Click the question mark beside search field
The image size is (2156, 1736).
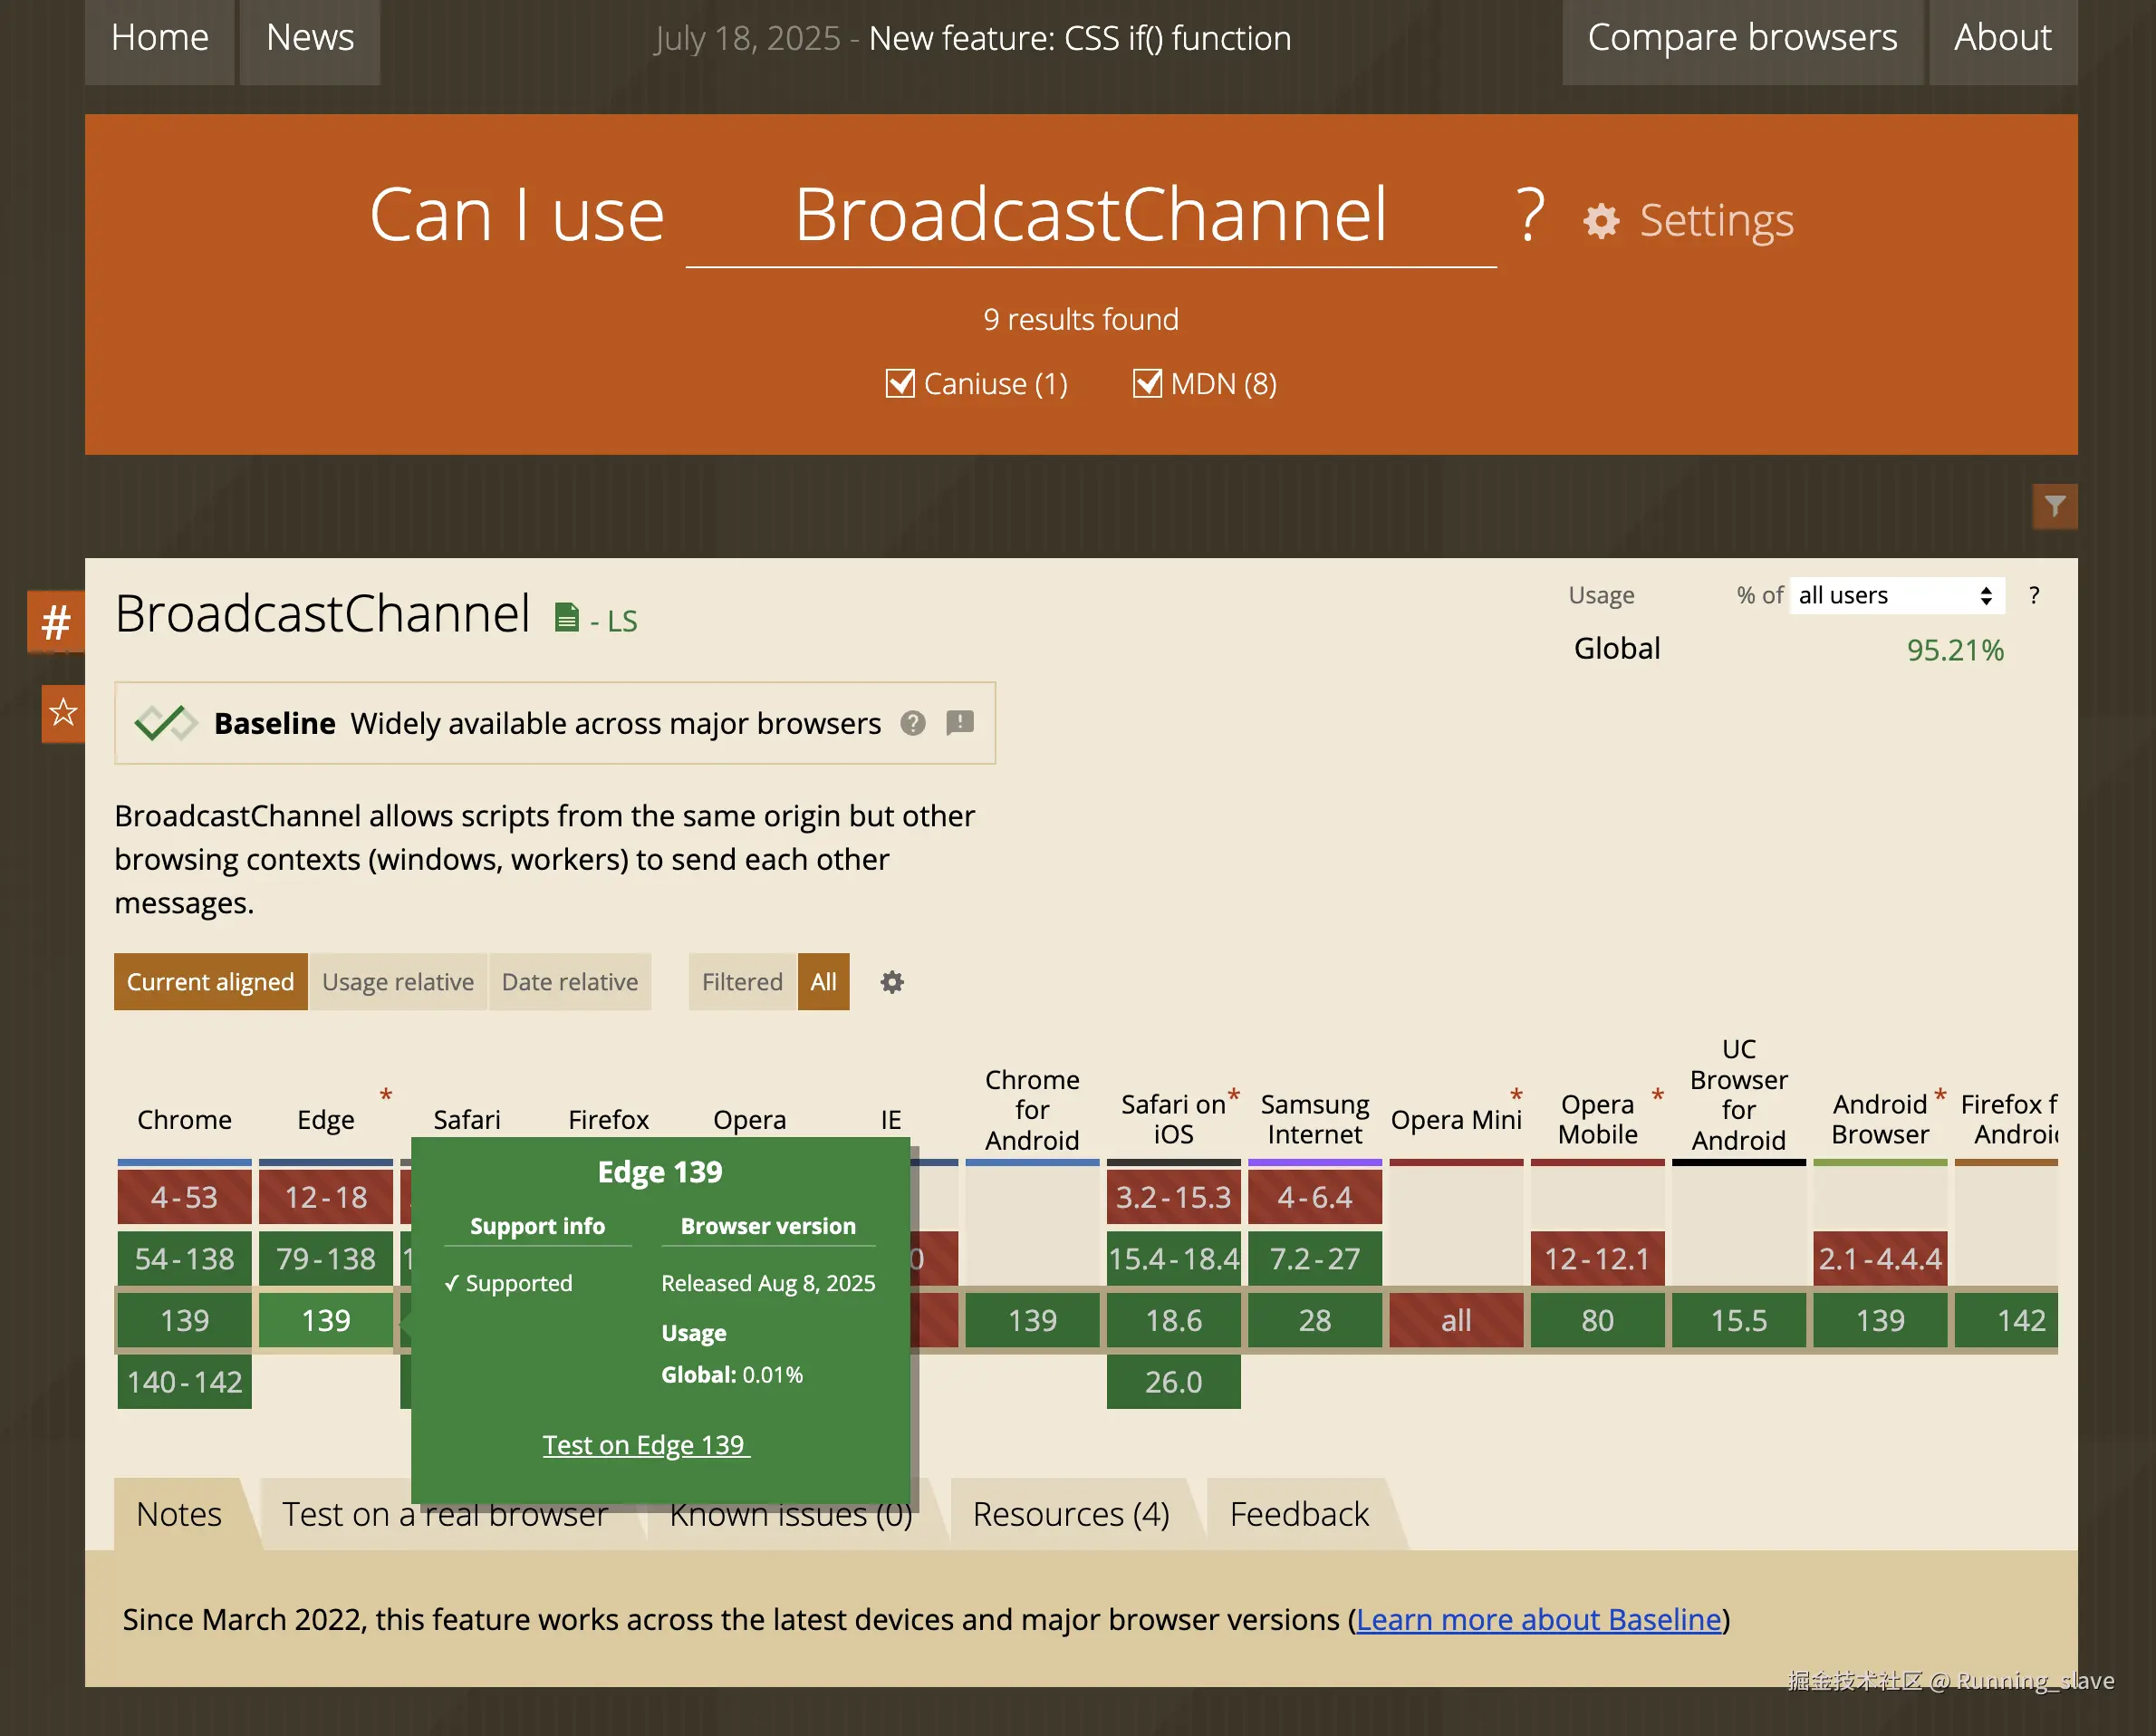[x=1530, y=214]
